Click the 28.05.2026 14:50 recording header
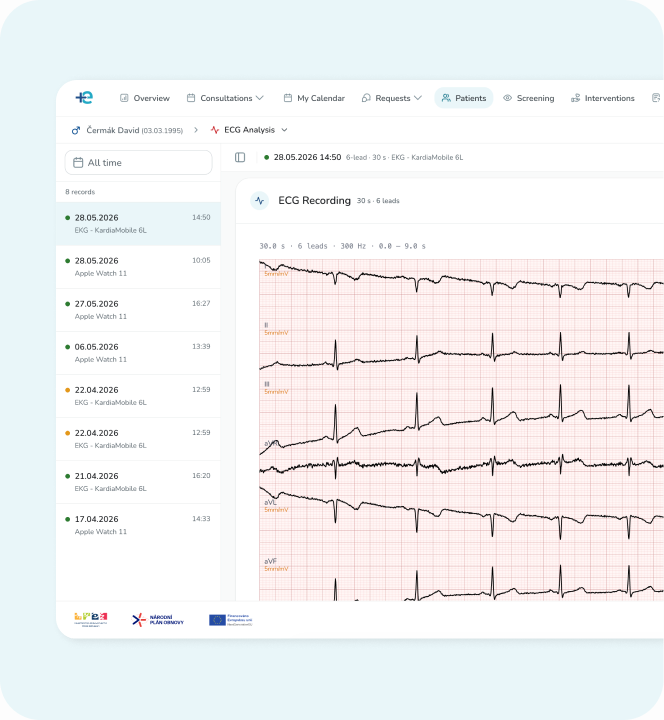664x720 pixels. pos(307,158)
